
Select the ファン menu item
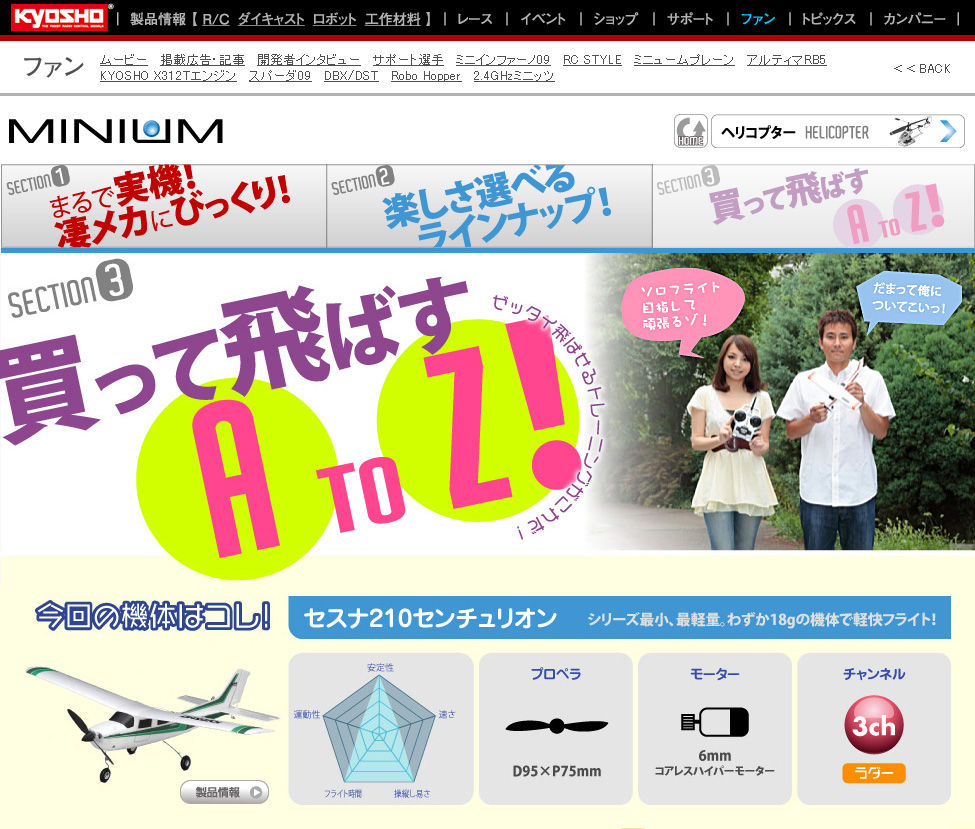[757, 19]
